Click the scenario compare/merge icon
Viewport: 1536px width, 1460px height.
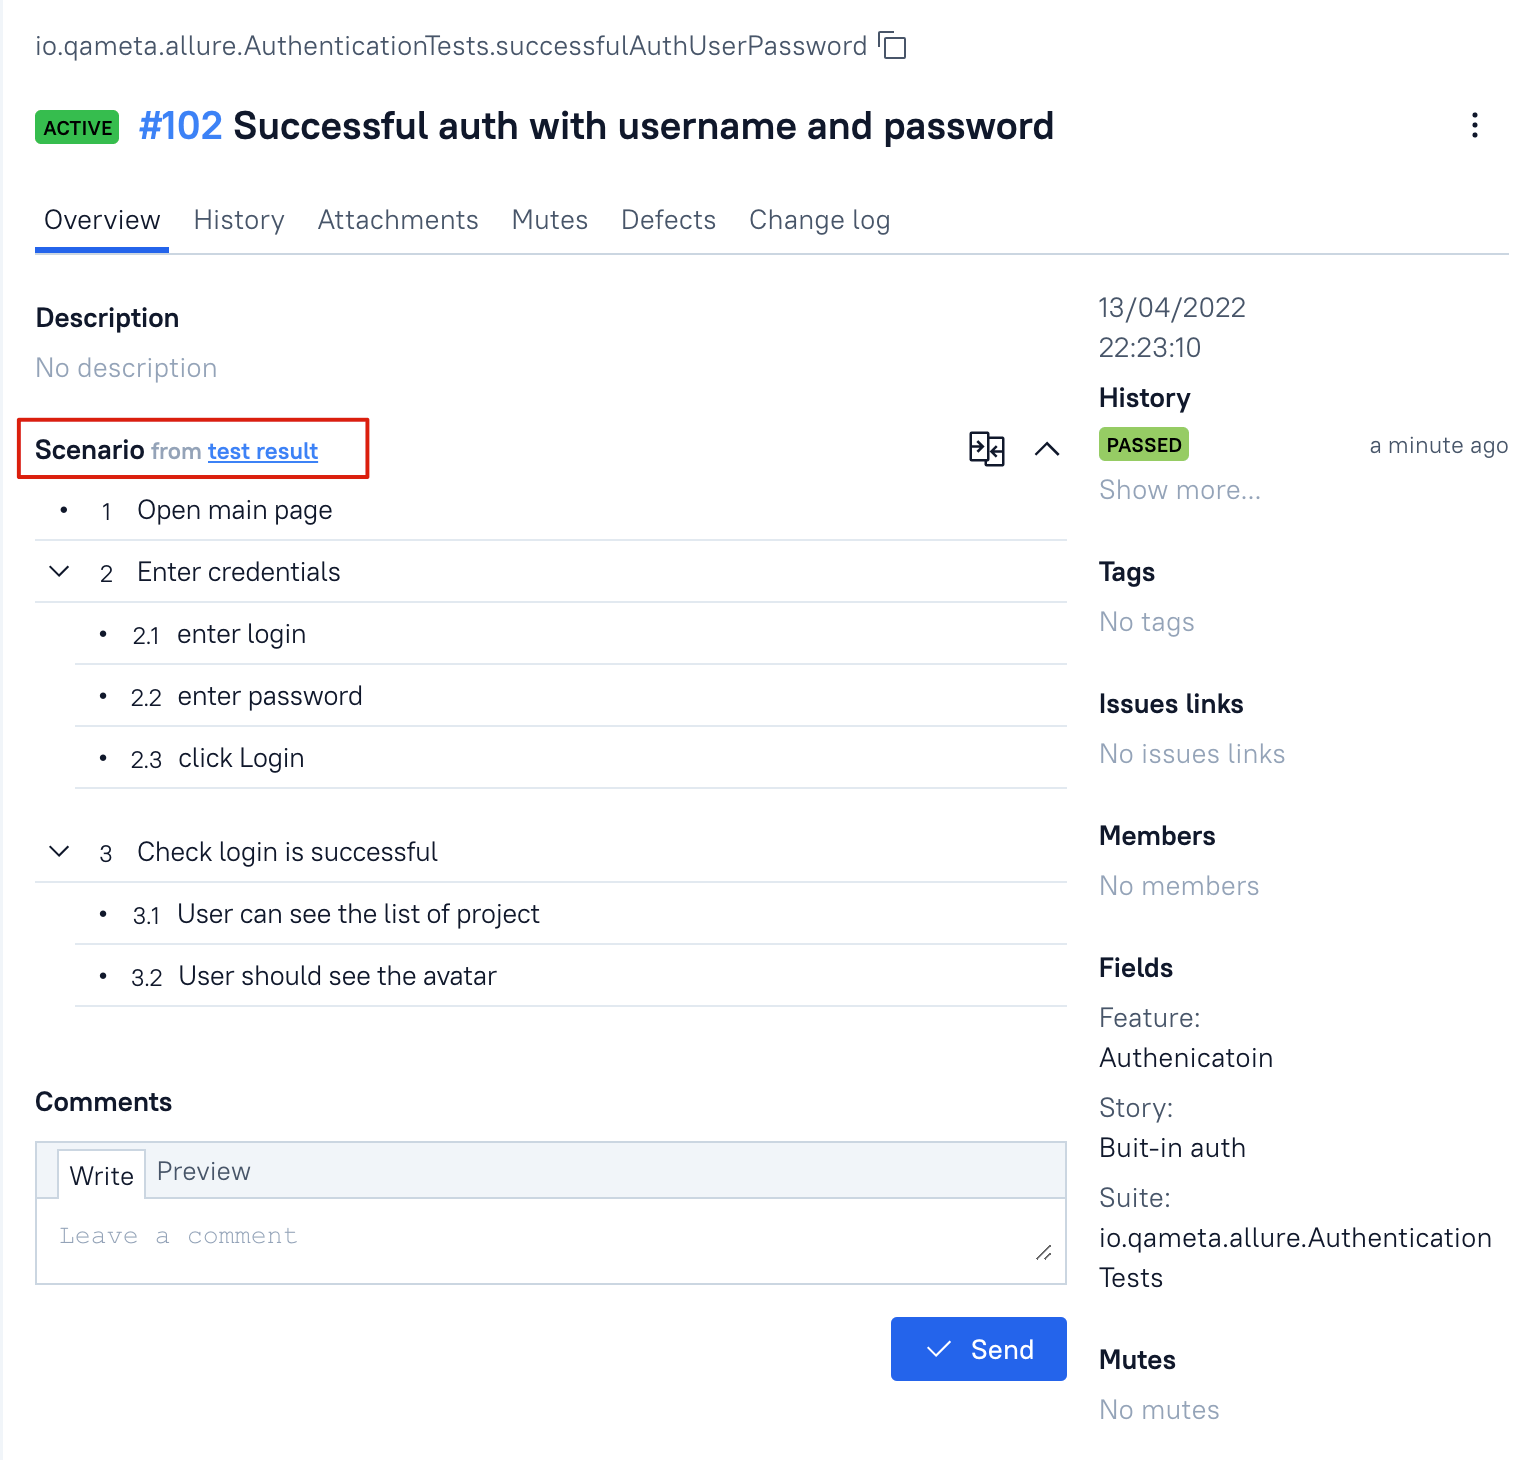click(986, 449)
